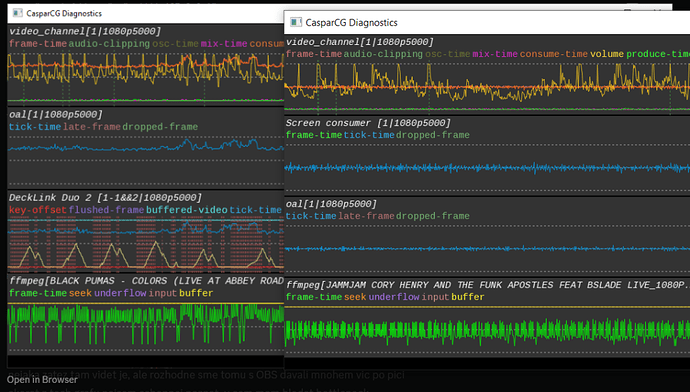This screenshot has width=690, height=392.
Task: Select tick-time label in Screen consumer section
Action: 369,135
